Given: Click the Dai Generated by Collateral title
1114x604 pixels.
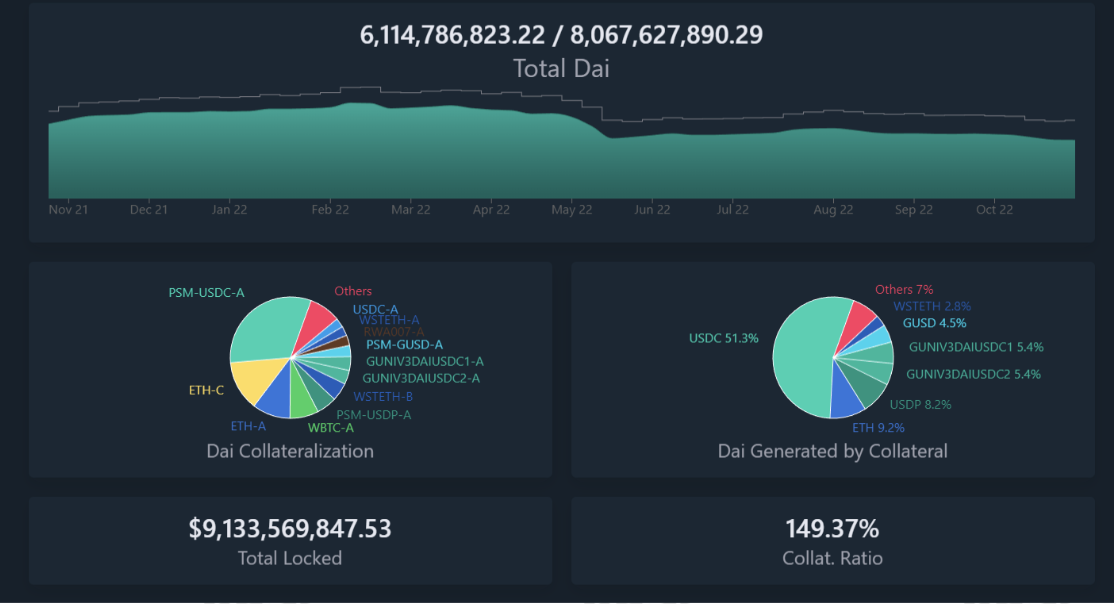Looking at the screenshot, I should 833,451.
